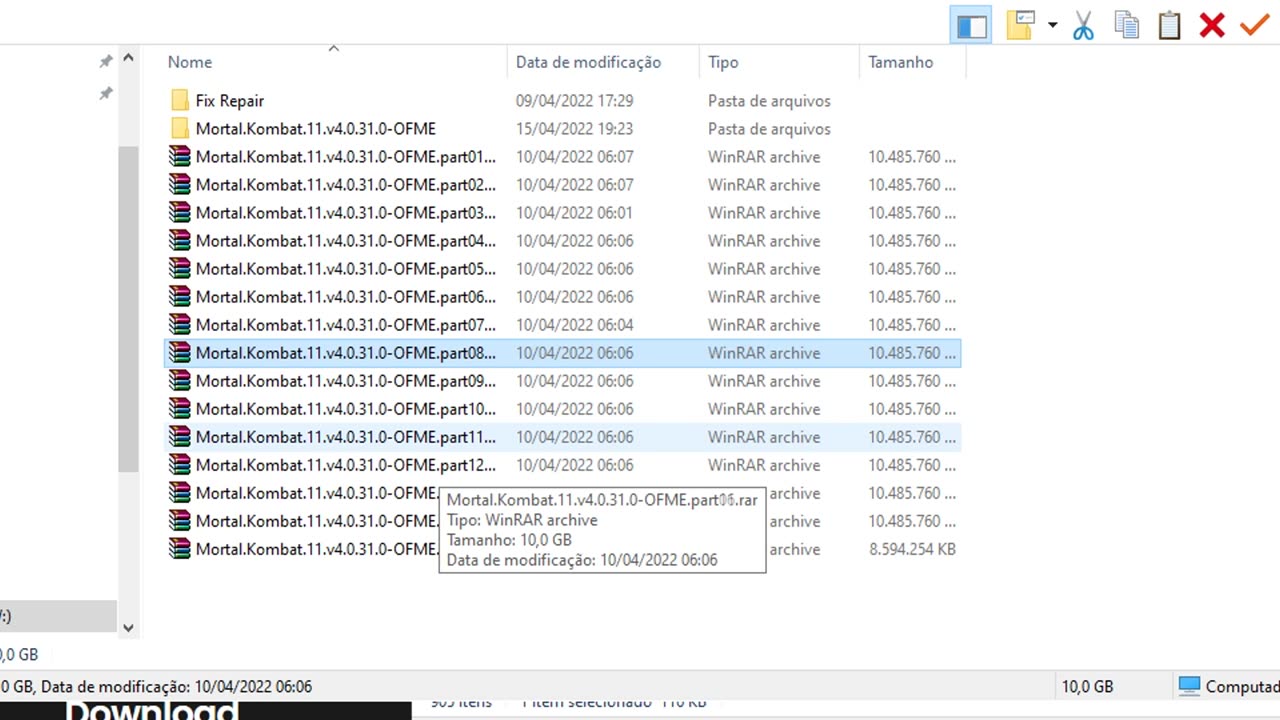Click the date 10/04/2022 06:04

coord(574,324)
